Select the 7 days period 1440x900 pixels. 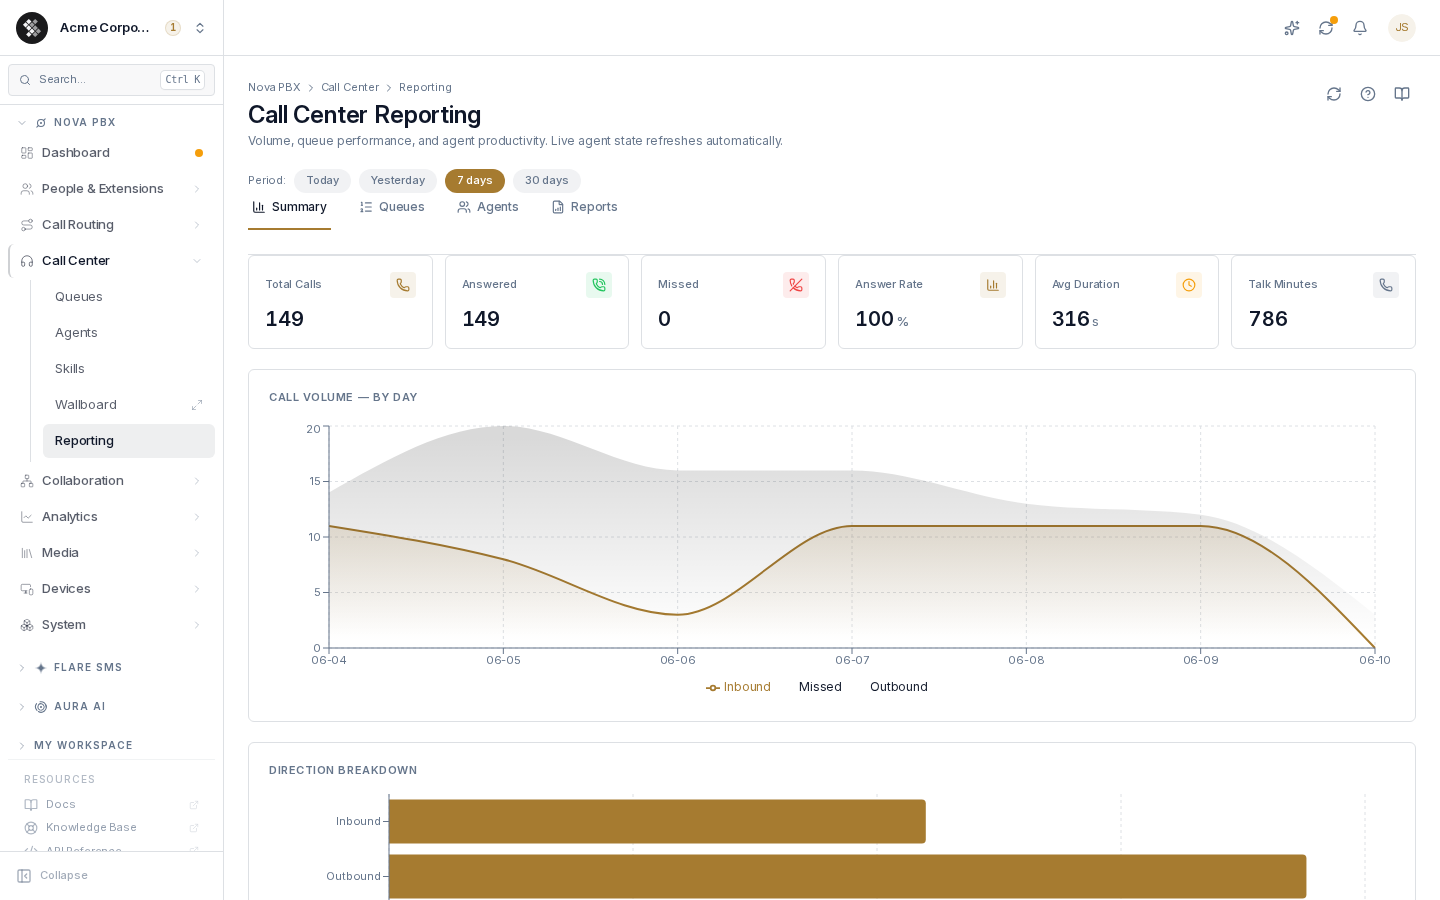click(475, 181)
